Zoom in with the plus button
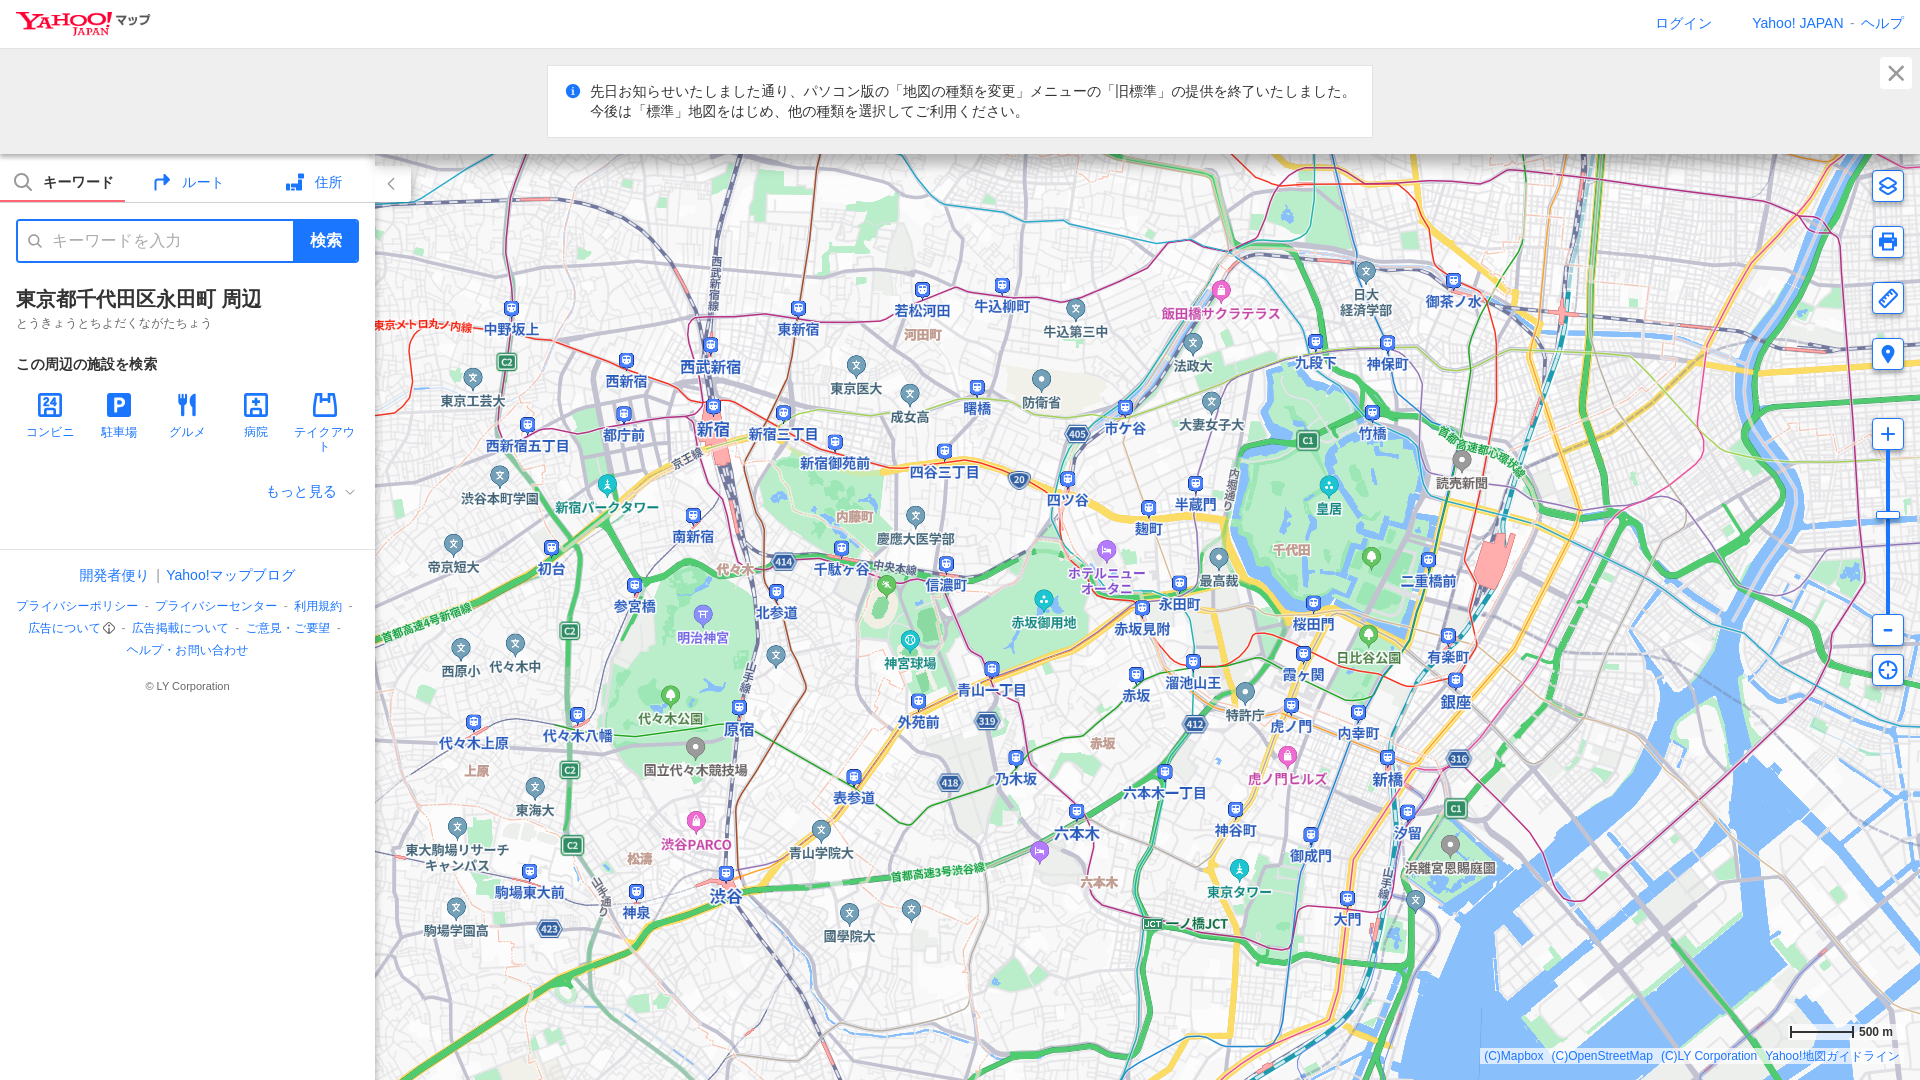The height and width of the screenshot is (1080, 1920). [x=1887, y=434]
